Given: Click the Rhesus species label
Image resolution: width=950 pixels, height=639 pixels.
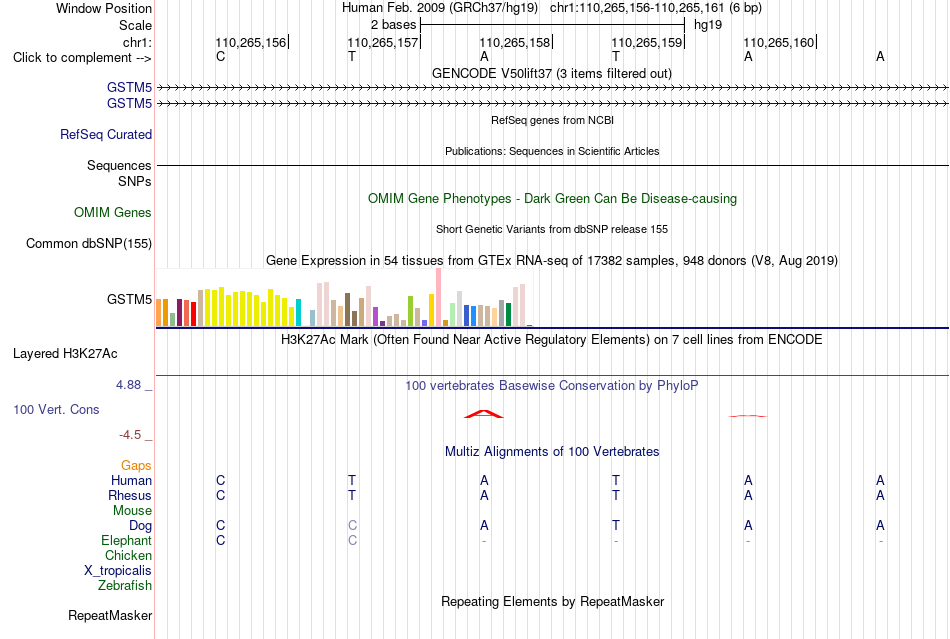Looking at the screenshot, I should pos(130,495).
